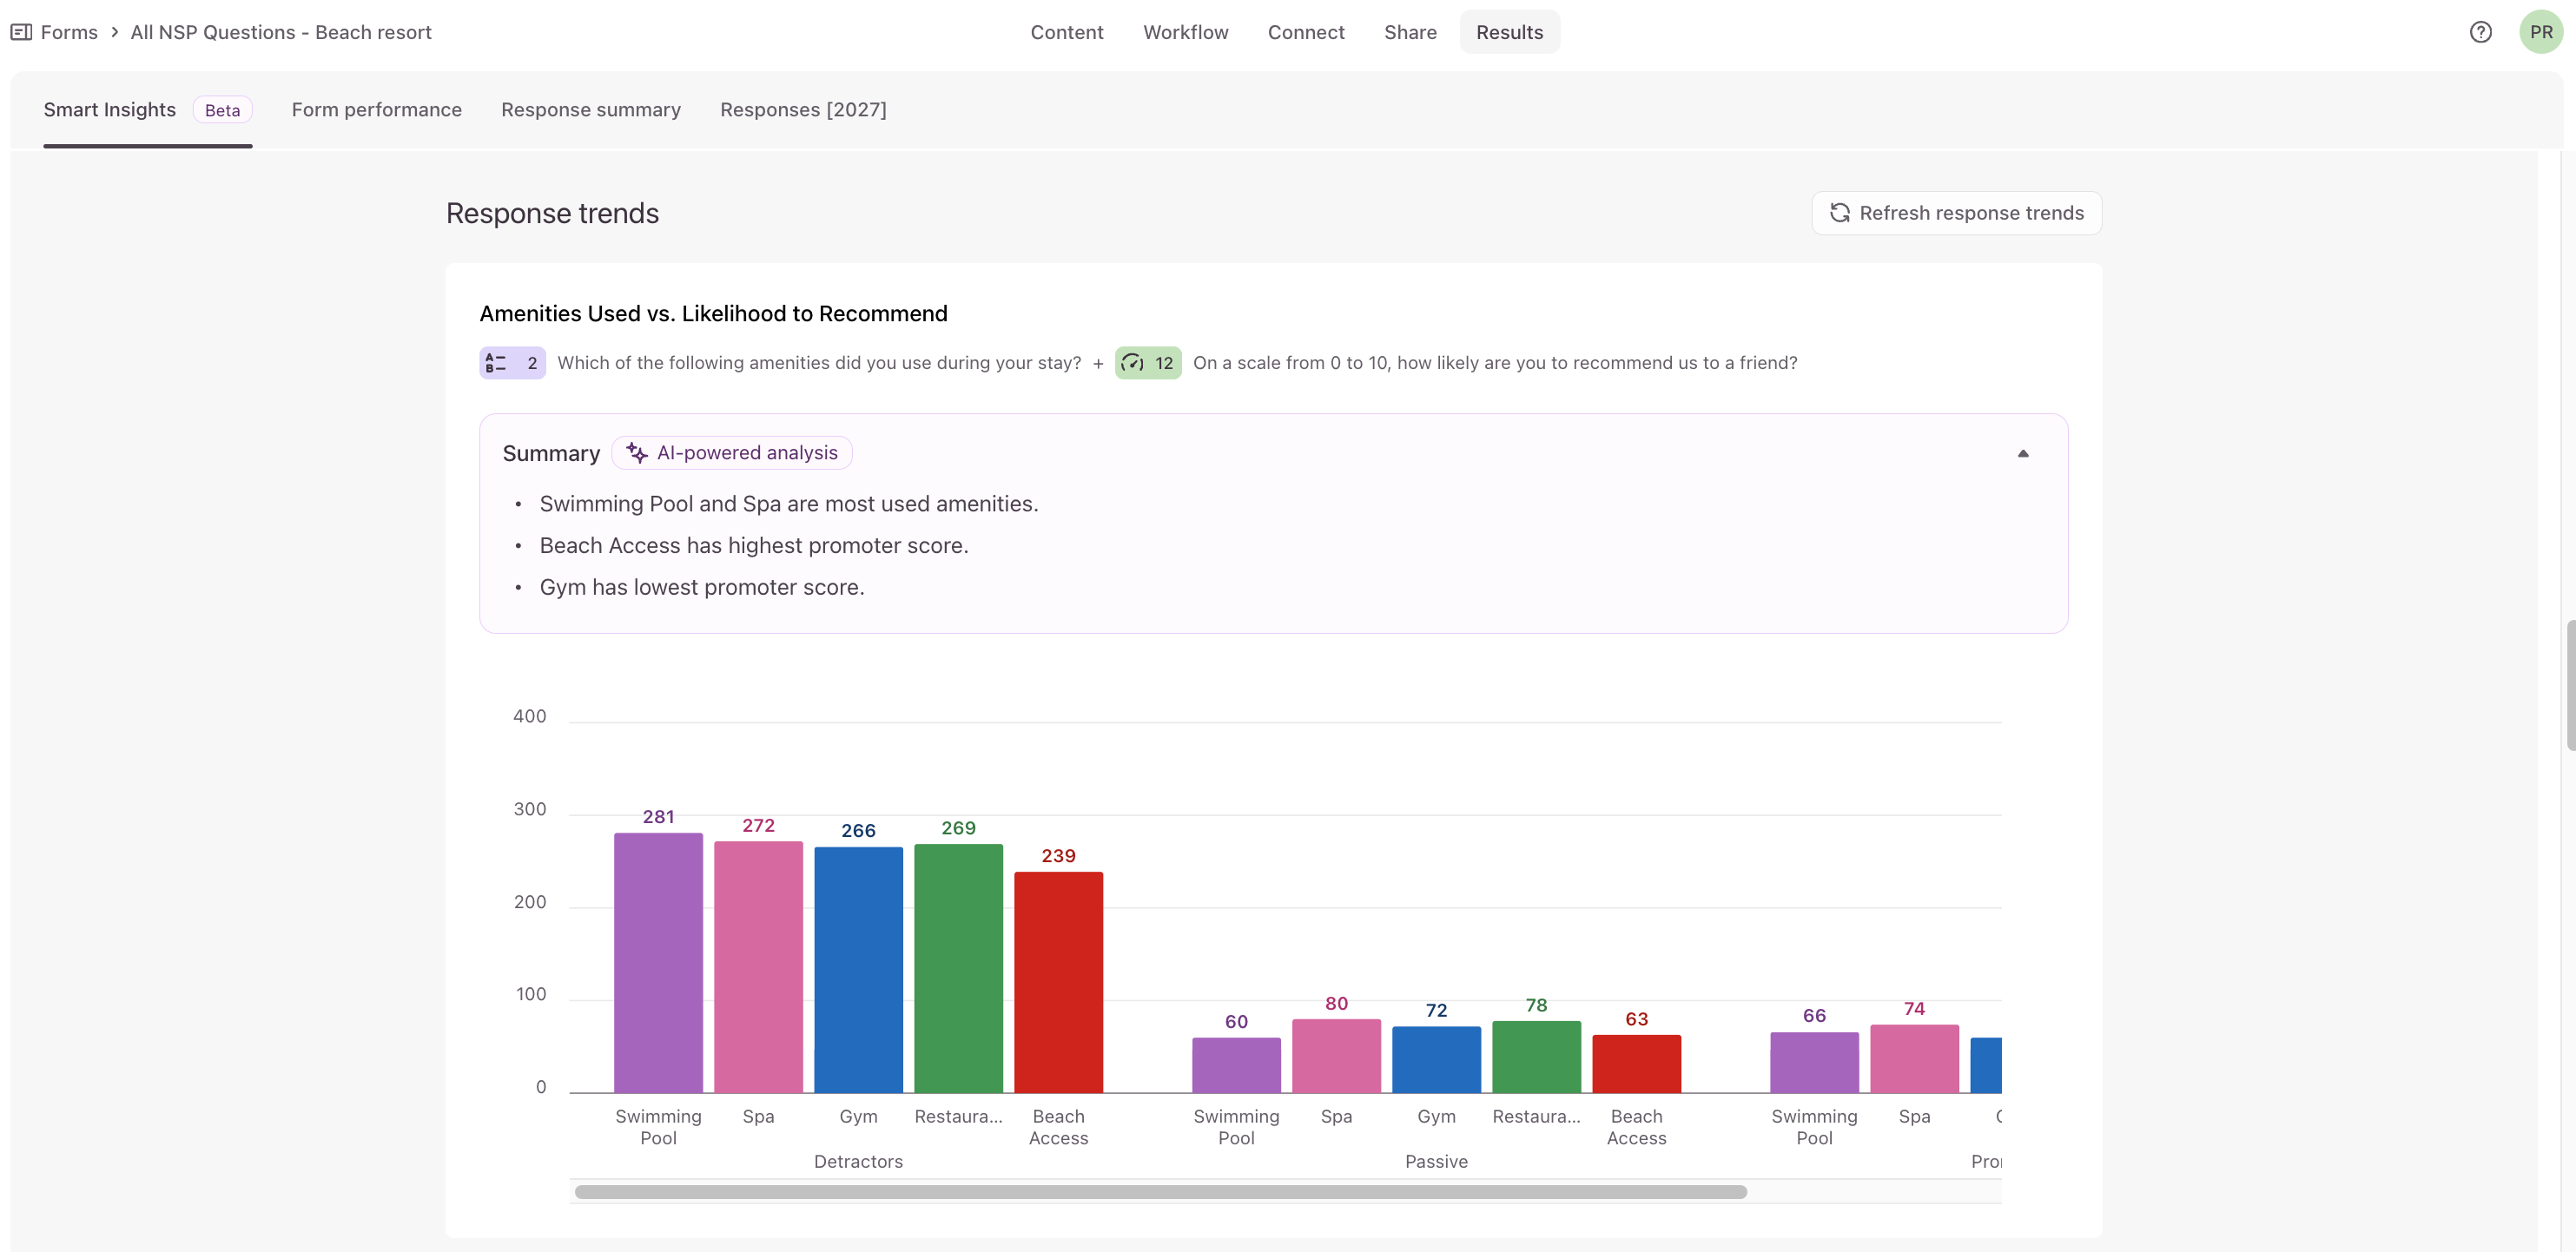Click Refresh response trends button
Screen dimensions: 2576x1252
(x=1956, y=213)
